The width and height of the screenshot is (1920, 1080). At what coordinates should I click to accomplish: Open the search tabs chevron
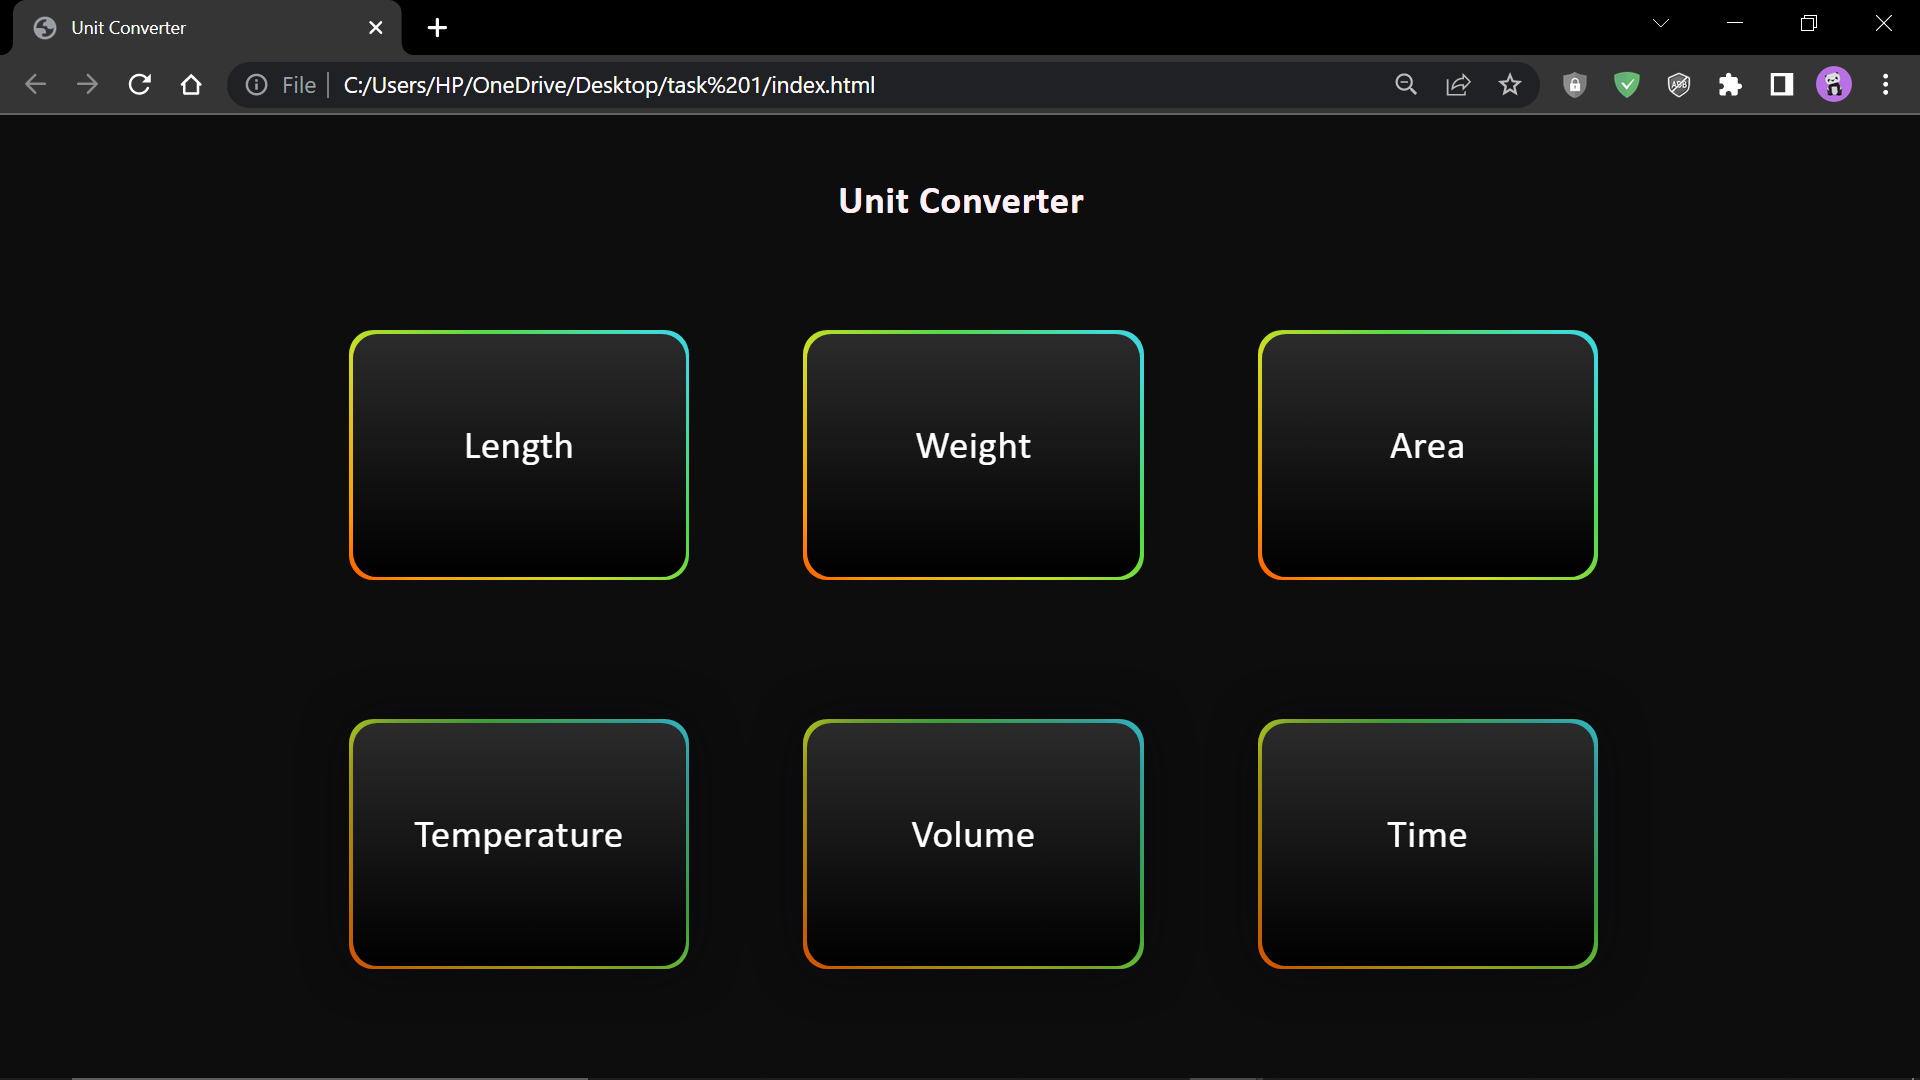coord(1660,22)
